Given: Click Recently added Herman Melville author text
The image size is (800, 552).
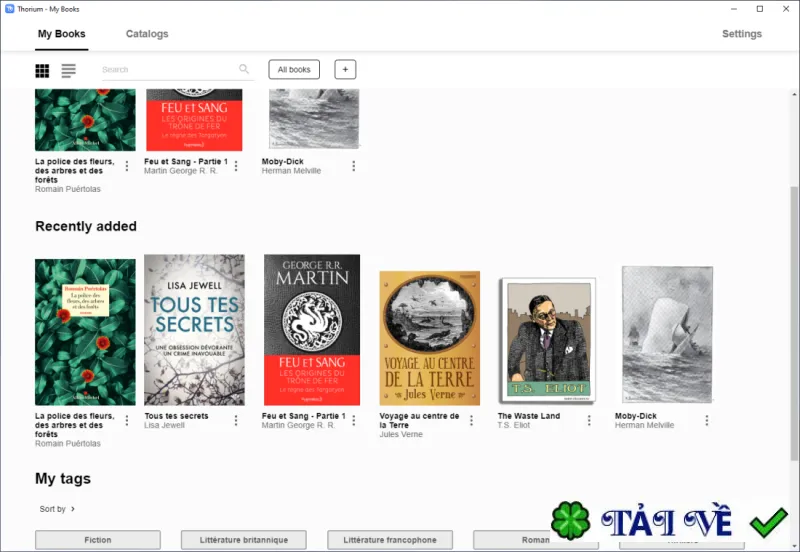Looking at the screenshot, I should [x=644, y=425].
